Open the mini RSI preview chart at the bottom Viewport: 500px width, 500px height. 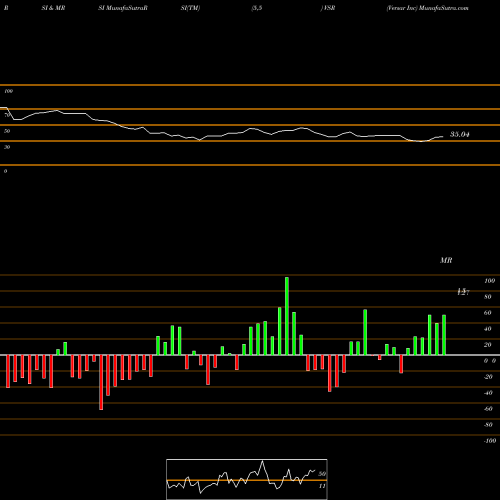click(x=247, y=479)
